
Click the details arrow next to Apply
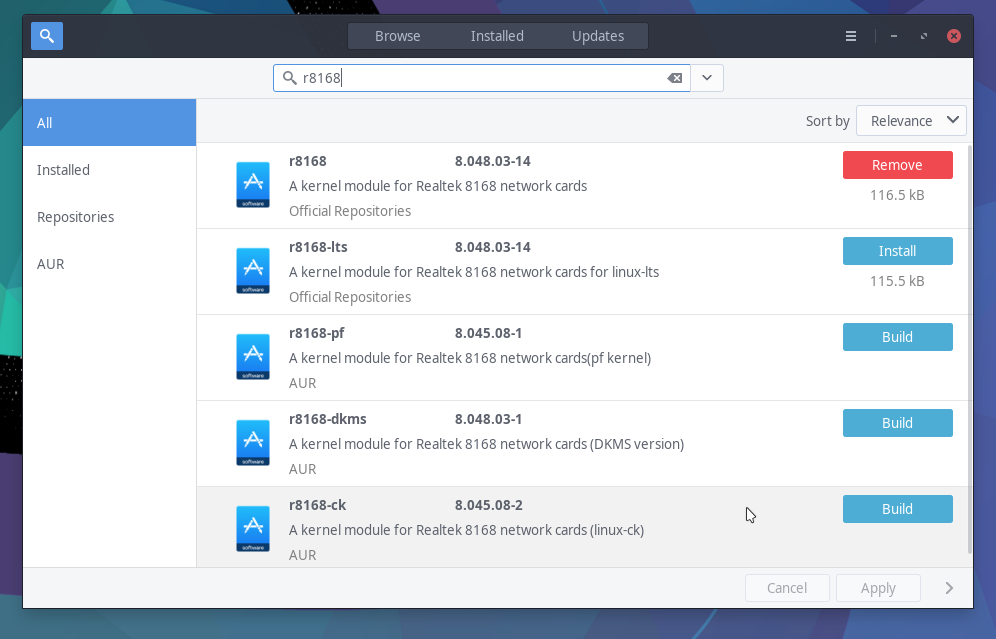949,588
